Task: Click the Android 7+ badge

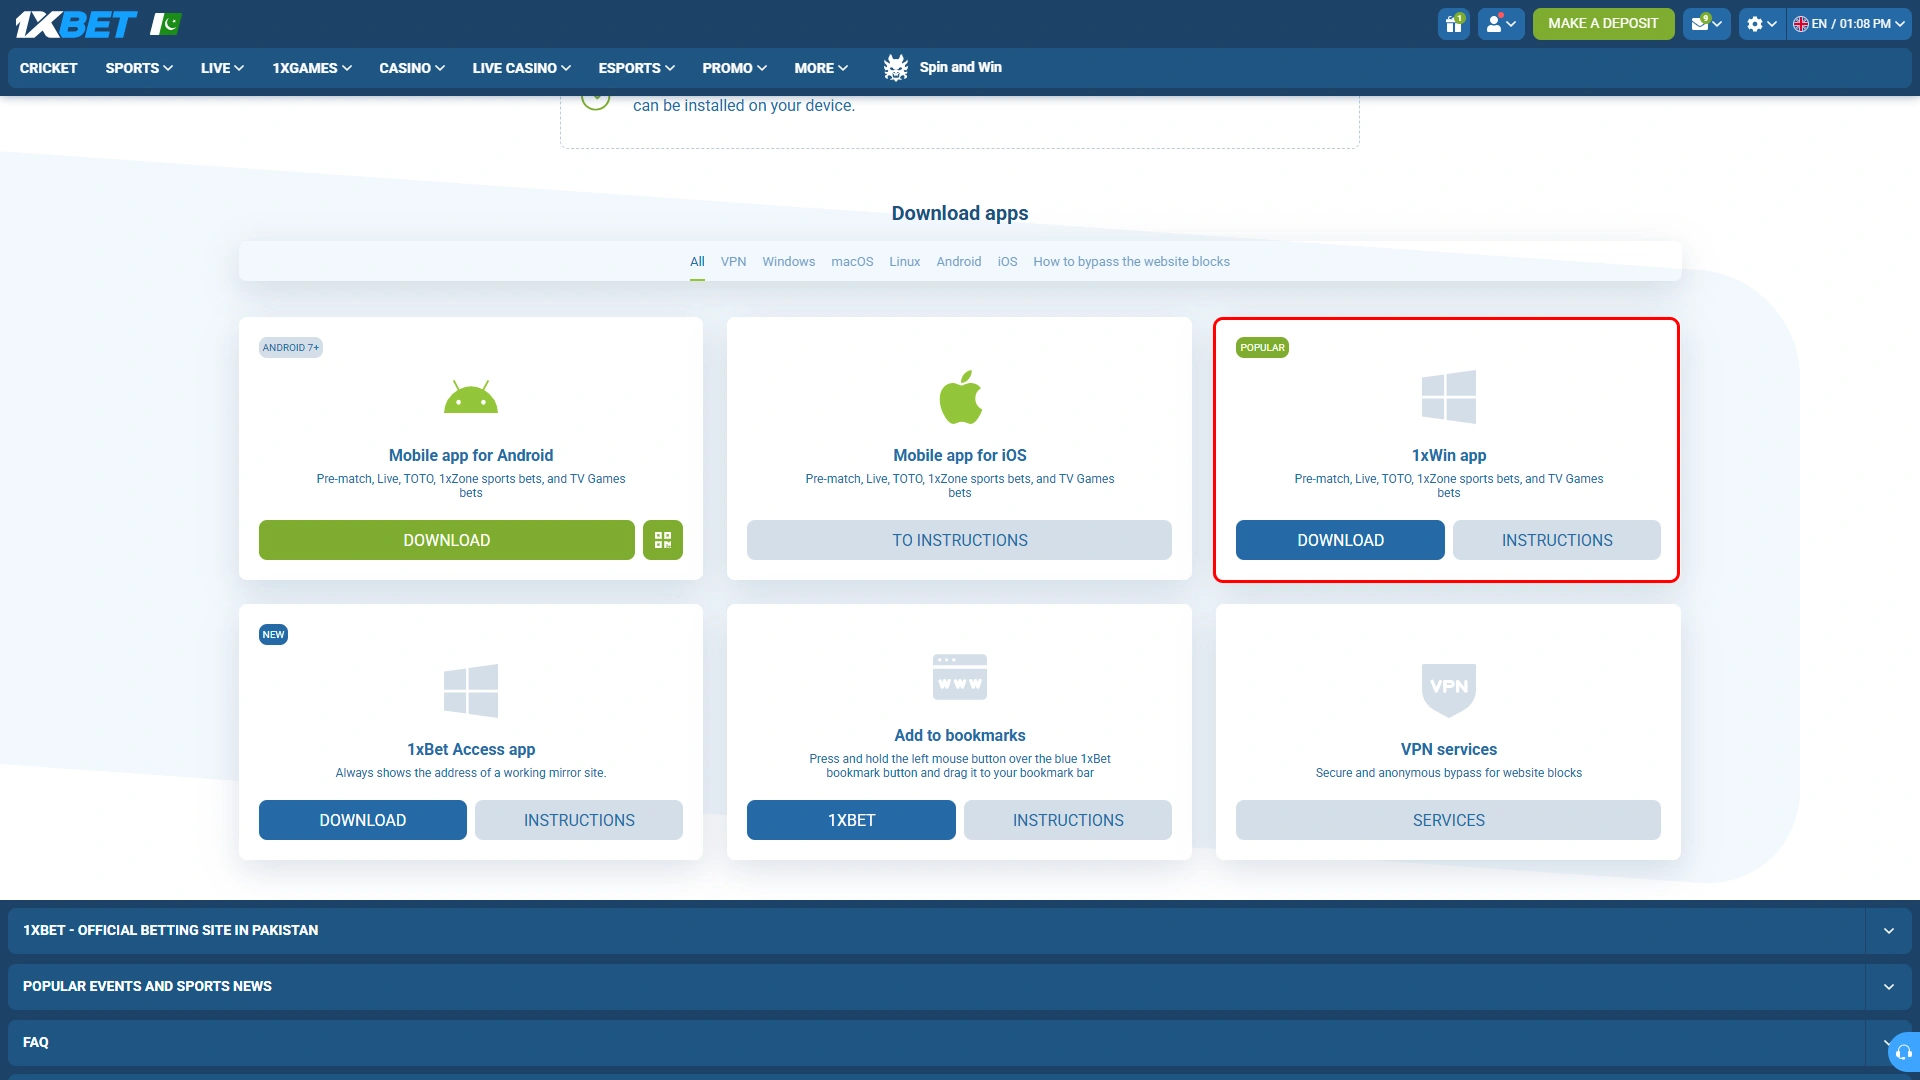Action: coord(291,348)
